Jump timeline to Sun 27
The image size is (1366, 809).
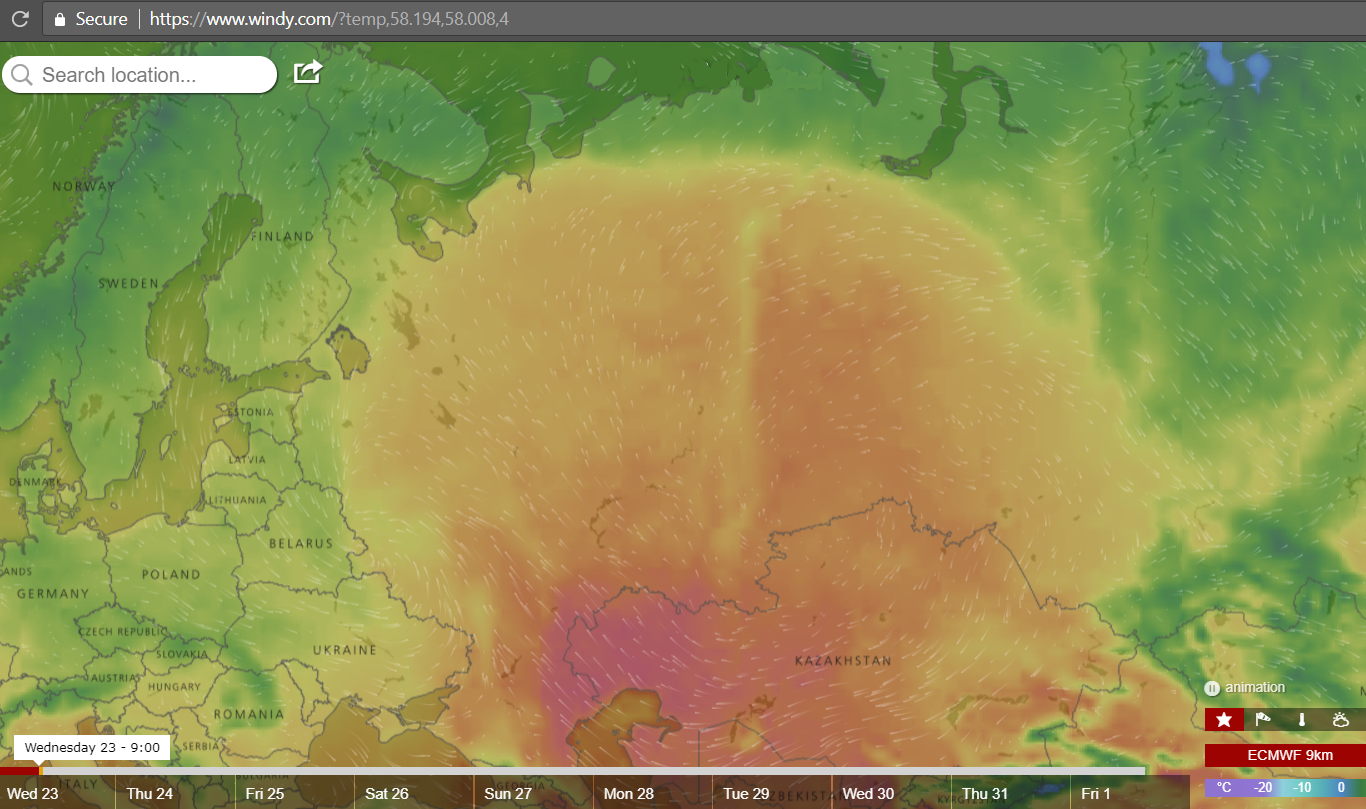click(x=508, y=794)
